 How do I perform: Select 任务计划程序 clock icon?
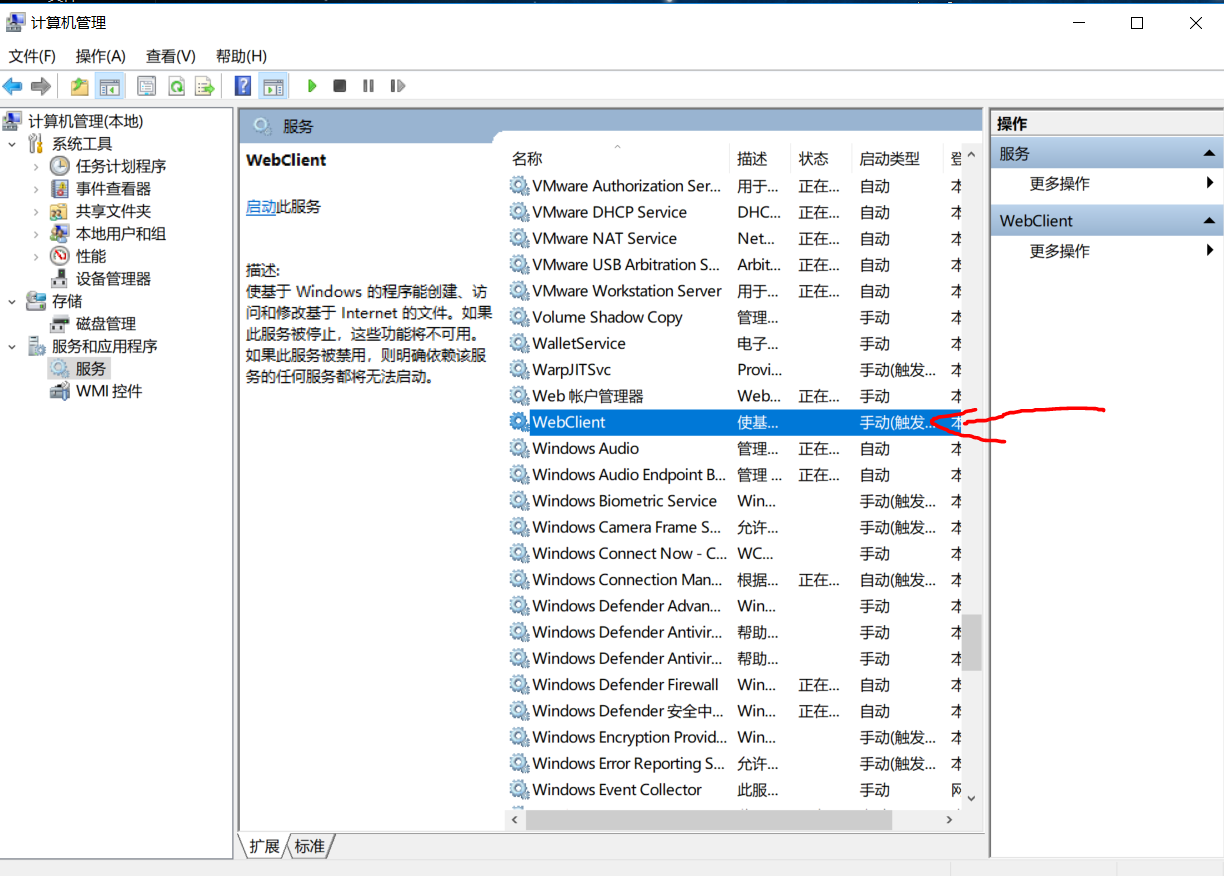coord(60,166)
